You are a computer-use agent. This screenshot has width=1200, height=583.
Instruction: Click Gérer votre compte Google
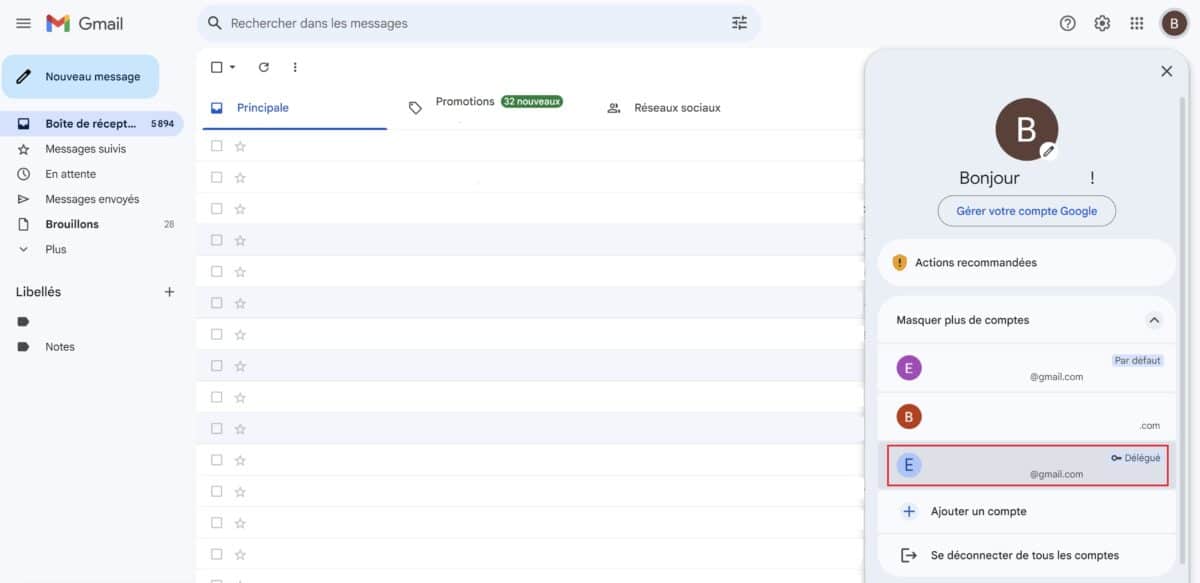(1026, 211)
